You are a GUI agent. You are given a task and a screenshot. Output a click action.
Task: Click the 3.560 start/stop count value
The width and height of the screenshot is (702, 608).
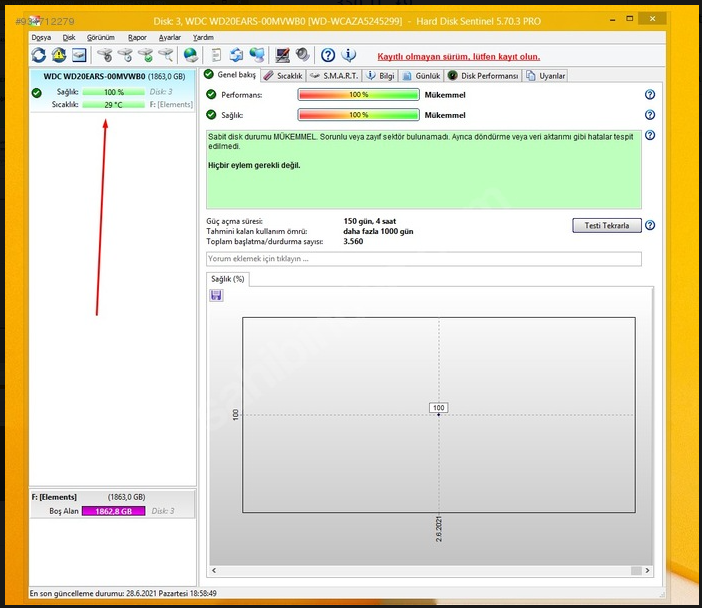pyautogui.click(x=353, y=241)
